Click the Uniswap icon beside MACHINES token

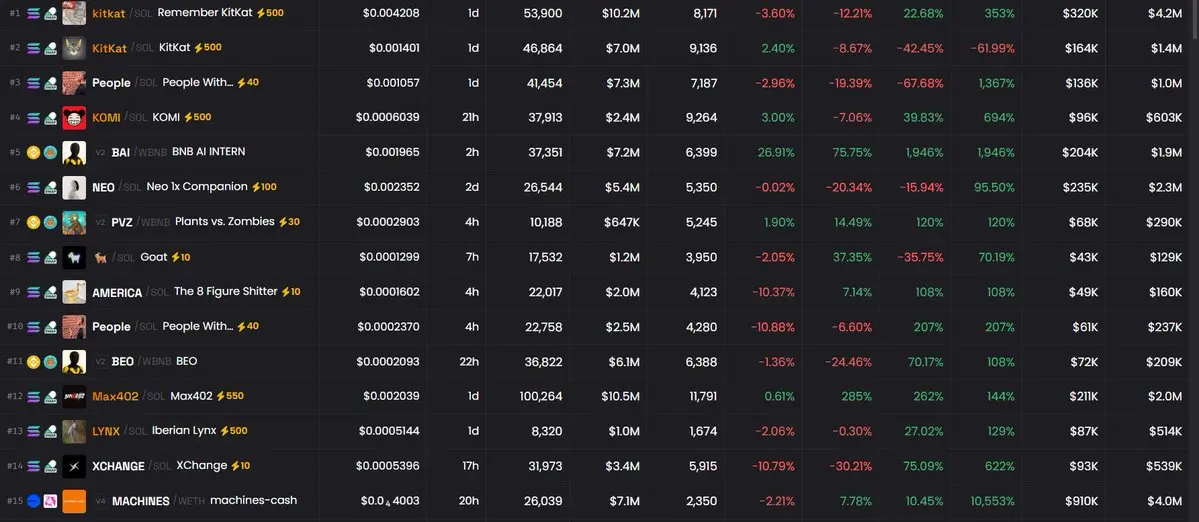49,501
